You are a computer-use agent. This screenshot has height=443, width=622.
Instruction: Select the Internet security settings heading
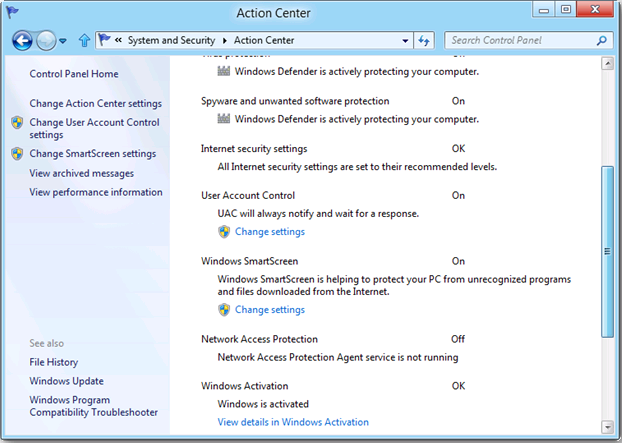[x=254, y=149]
